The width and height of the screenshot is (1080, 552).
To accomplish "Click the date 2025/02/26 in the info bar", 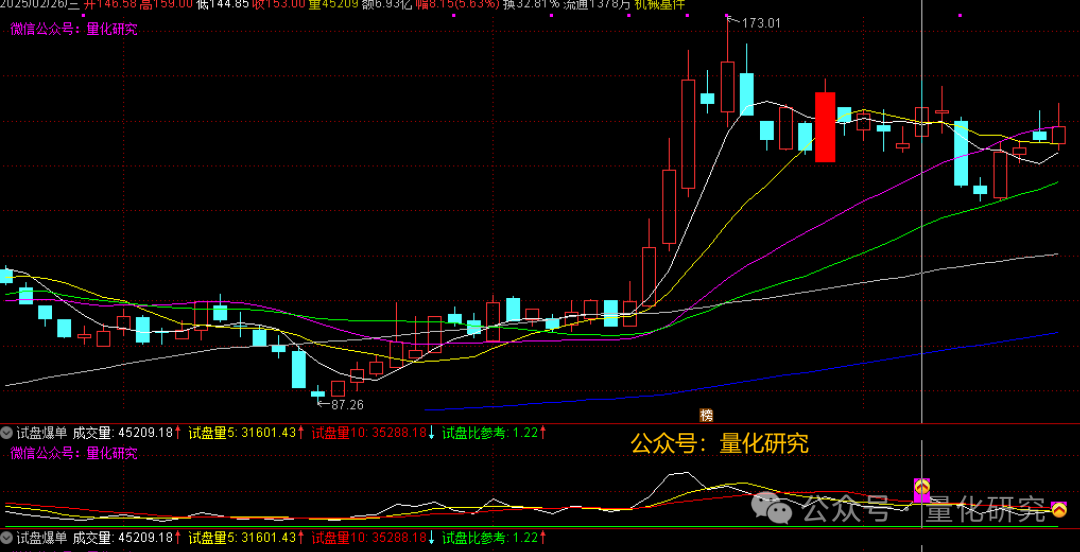I will pos(34,4).
